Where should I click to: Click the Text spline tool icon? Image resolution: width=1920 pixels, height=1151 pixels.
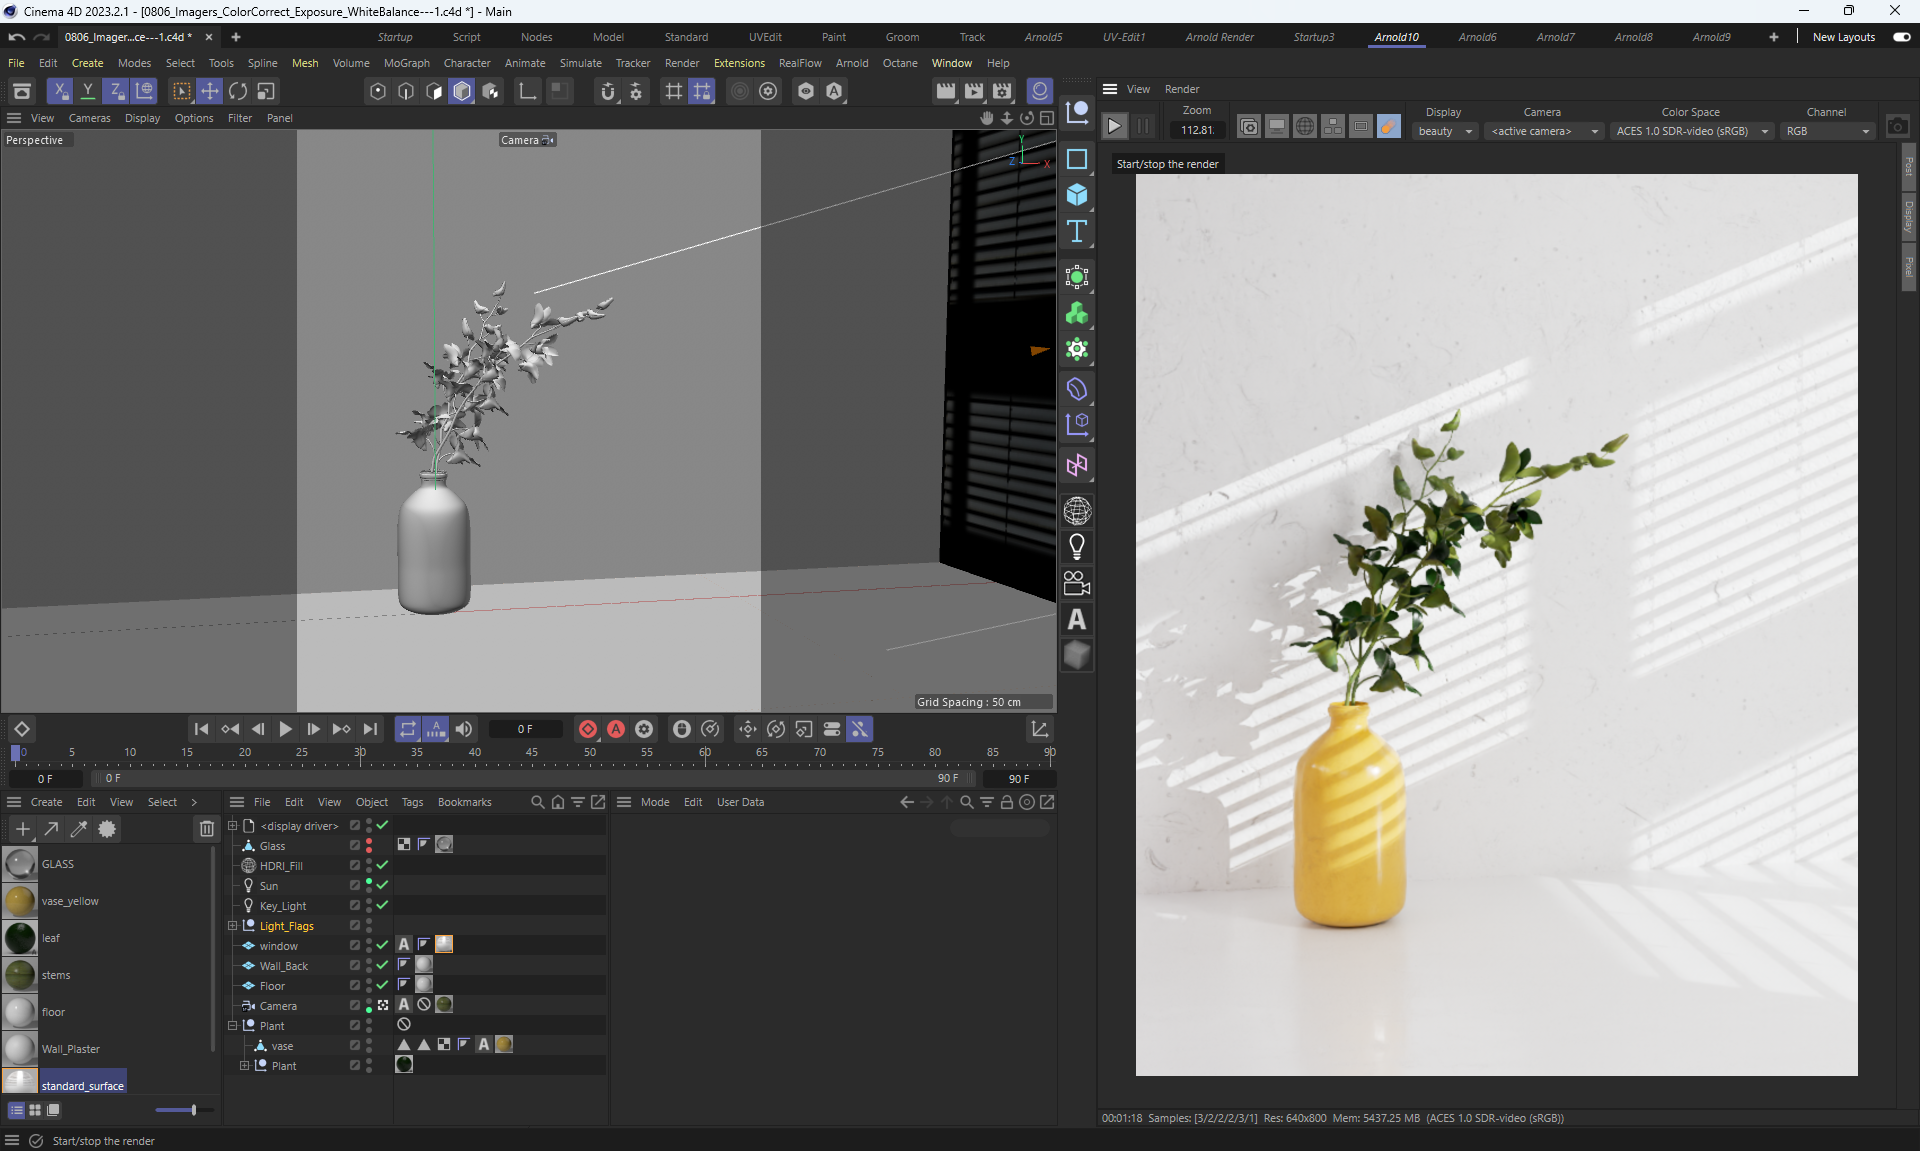click(x=1077, y=232)
